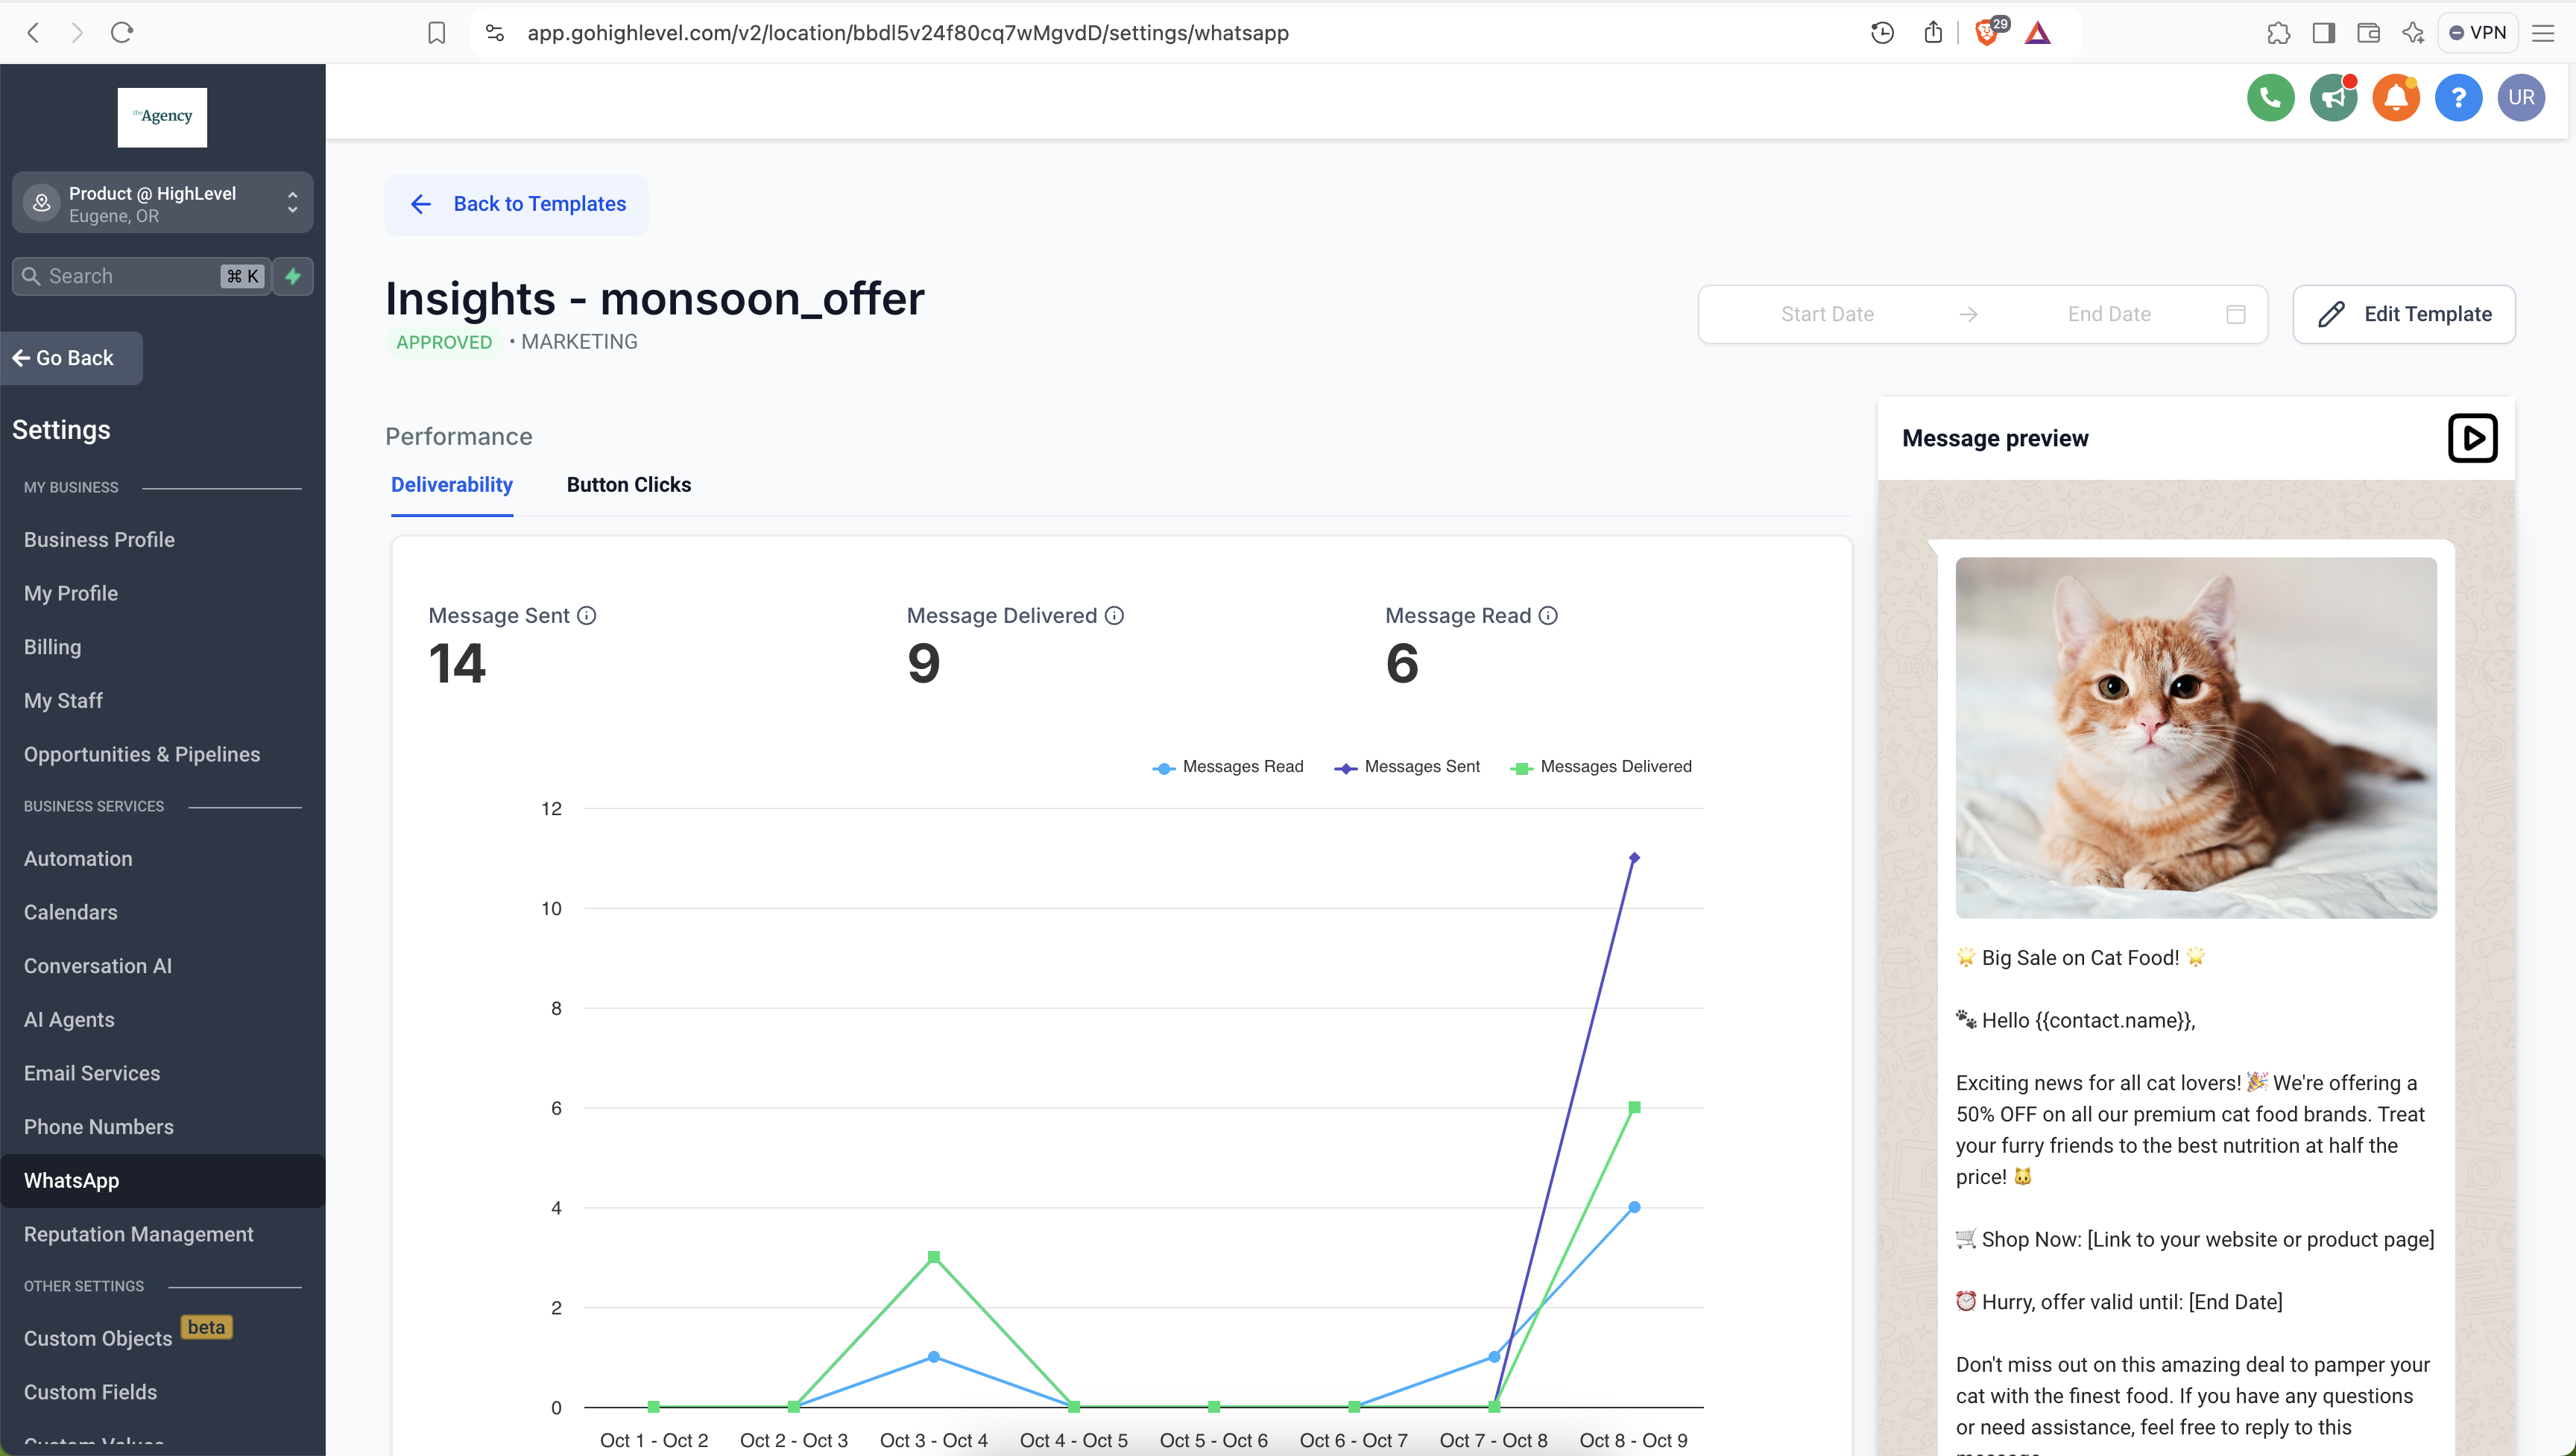Viewport: 2576px width, 1456px height.
Task: Open the UR user avatar menu
Action: coord(2521,98)
